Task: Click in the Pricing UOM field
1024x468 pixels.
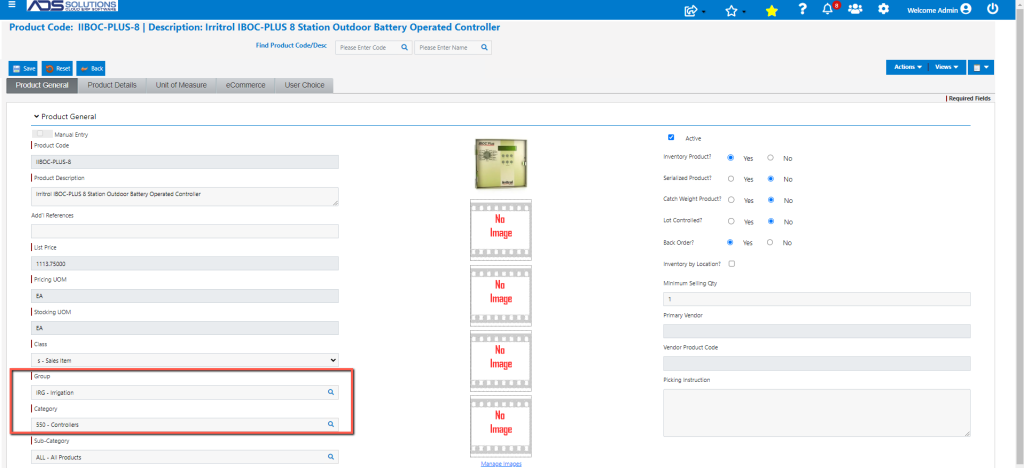Action: pyautogui.click(x=185, y=296)
